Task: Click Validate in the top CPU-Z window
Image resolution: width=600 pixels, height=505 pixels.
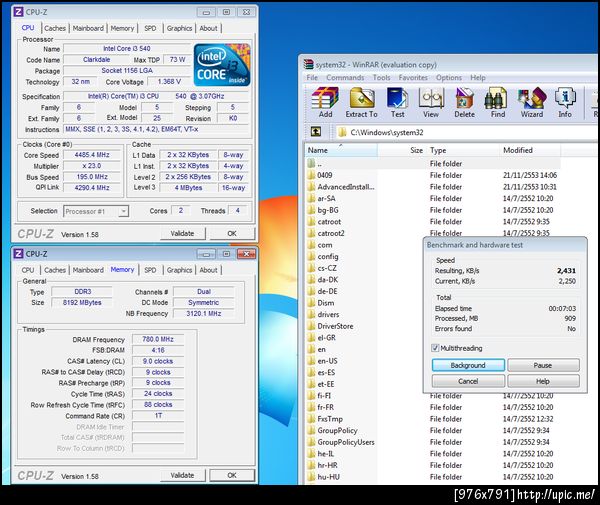Action: coord(182,233)
